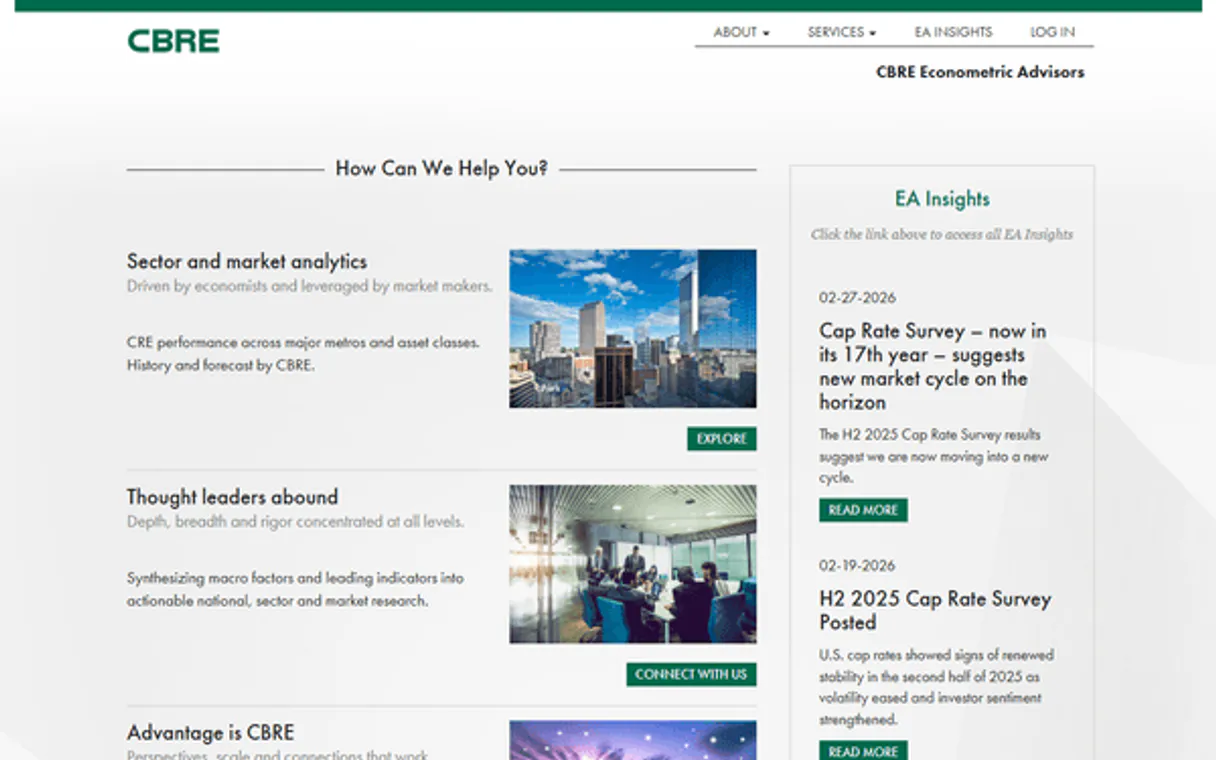Open CBRE Econometric Advisors link

(980, 72)
